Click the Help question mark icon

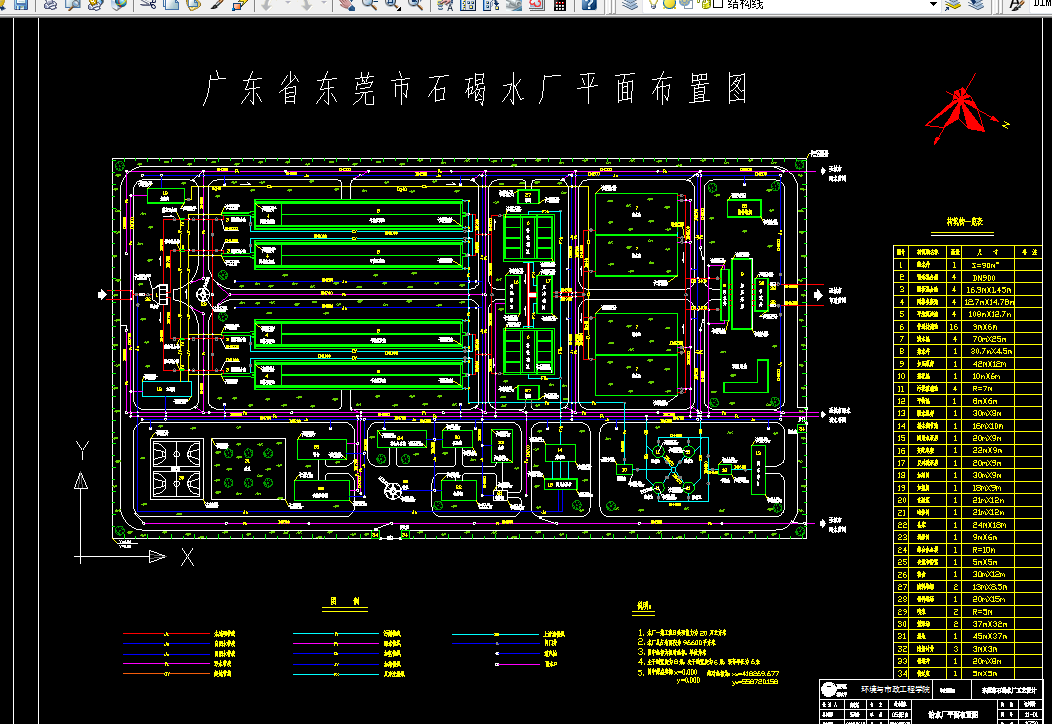[589, 4]
